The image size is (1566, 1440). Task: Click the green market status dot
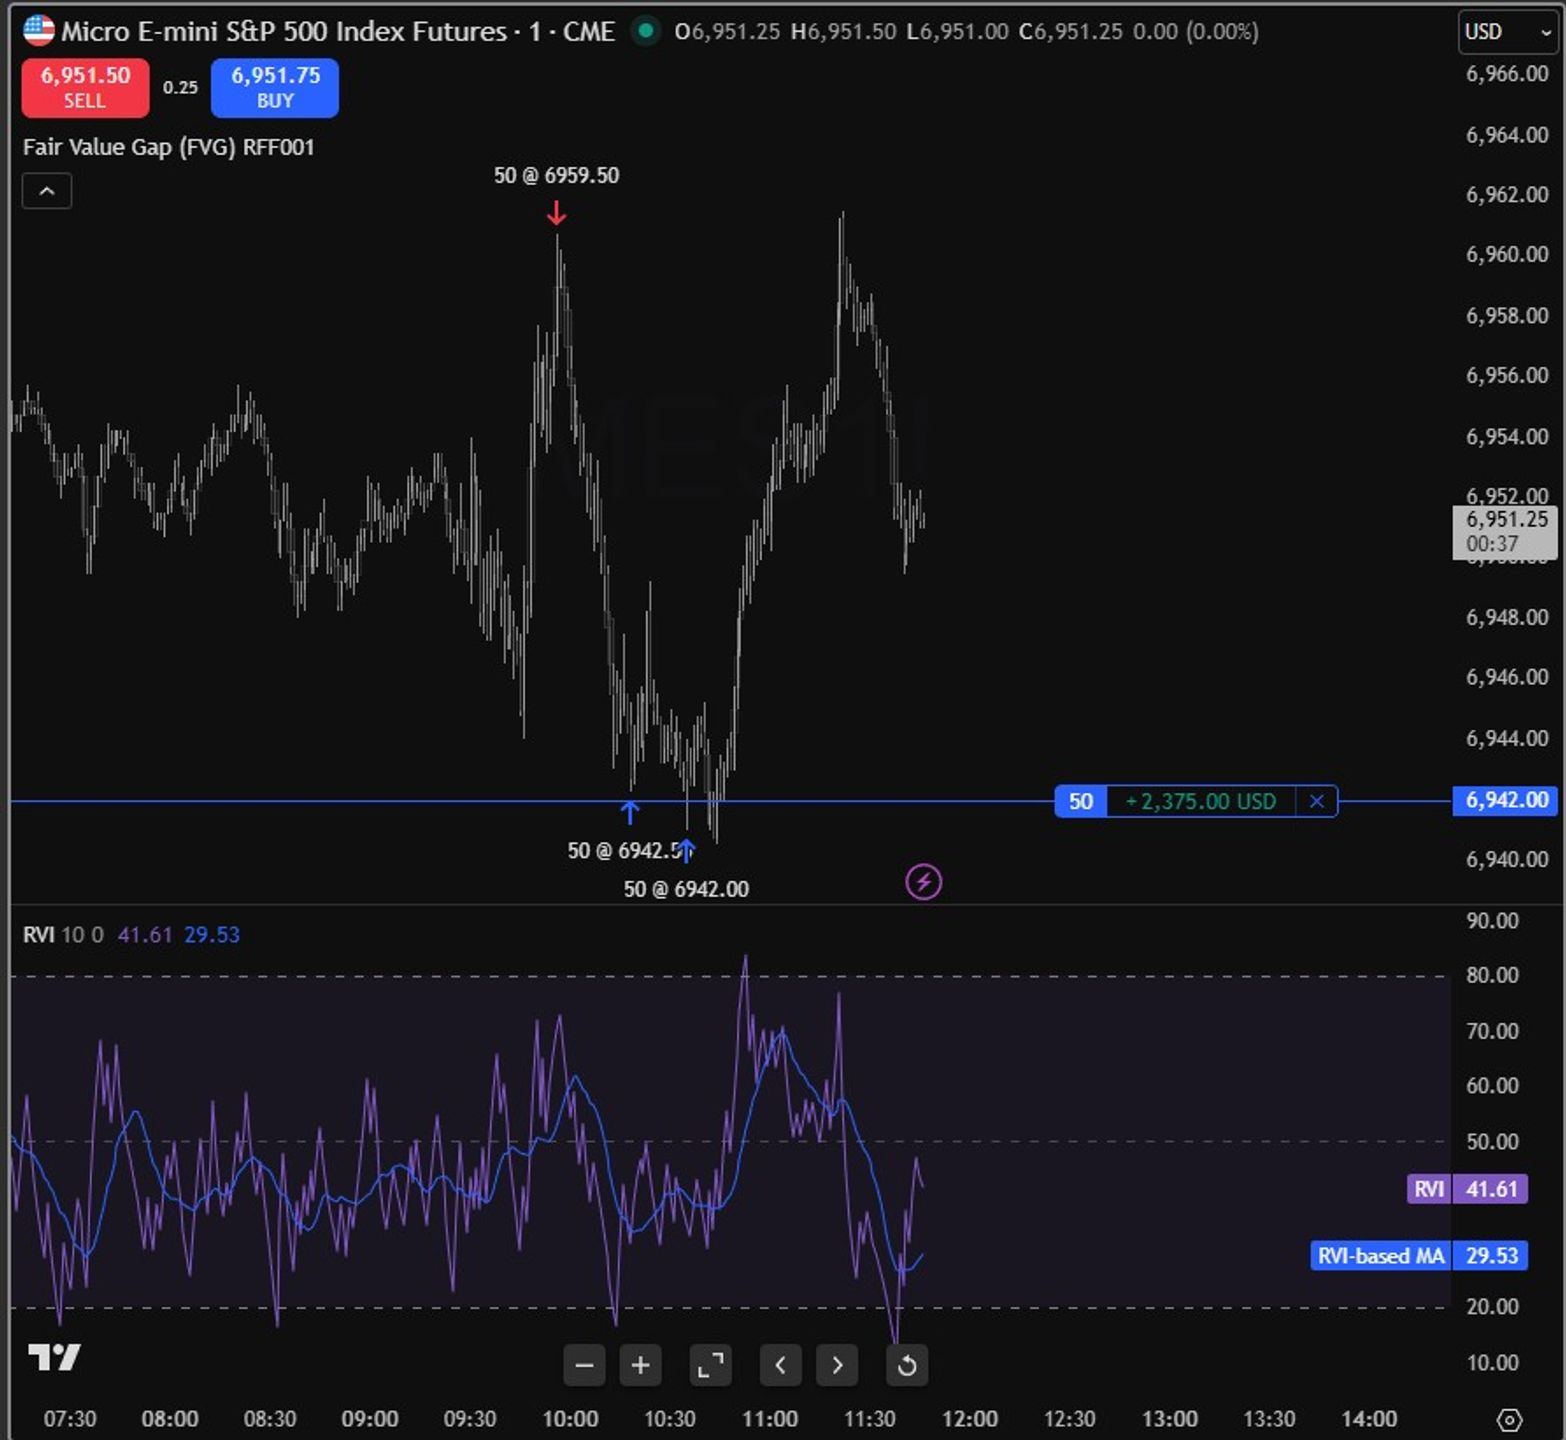click(x=646, y=31)
